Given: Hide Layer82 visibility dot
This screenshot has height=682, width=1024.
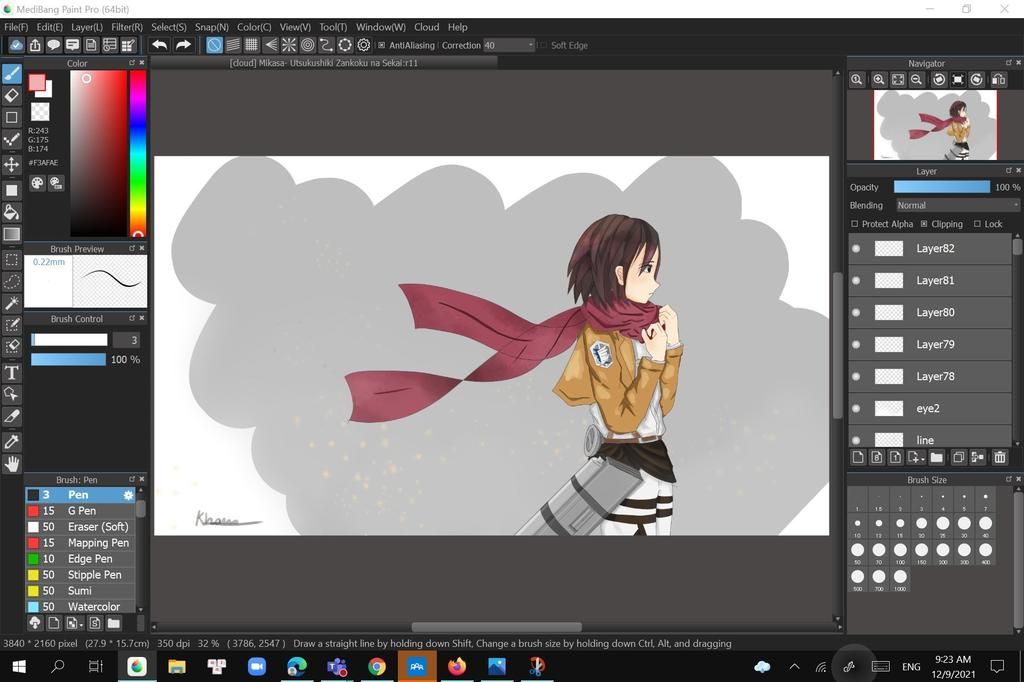Looking at the screenshot, I should tap(856, 248).
